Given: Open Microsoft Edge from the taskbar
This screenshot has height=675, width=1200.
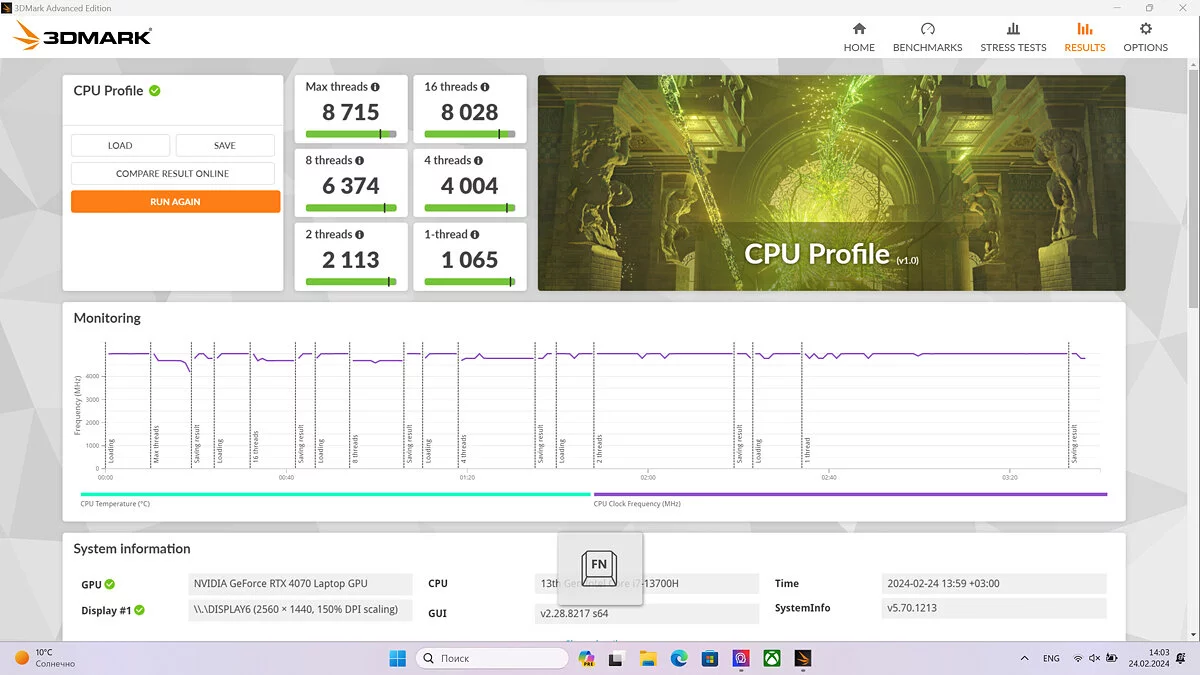Looking at the screenshot, I should pos(679,658).
